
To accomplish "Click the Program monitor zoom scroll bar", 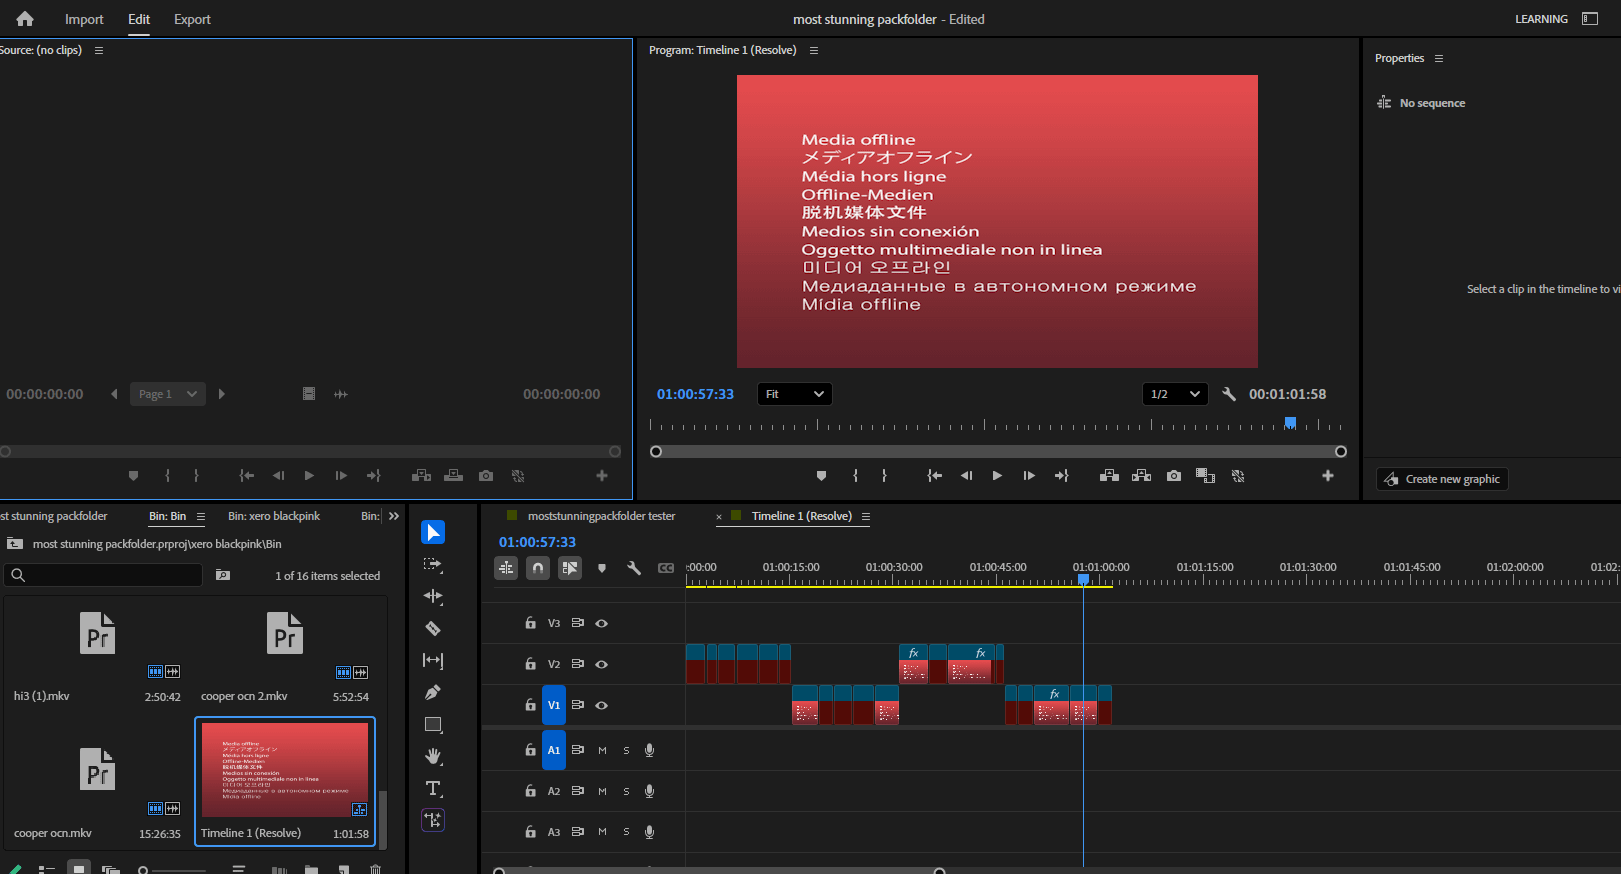I will pos(998,452).
